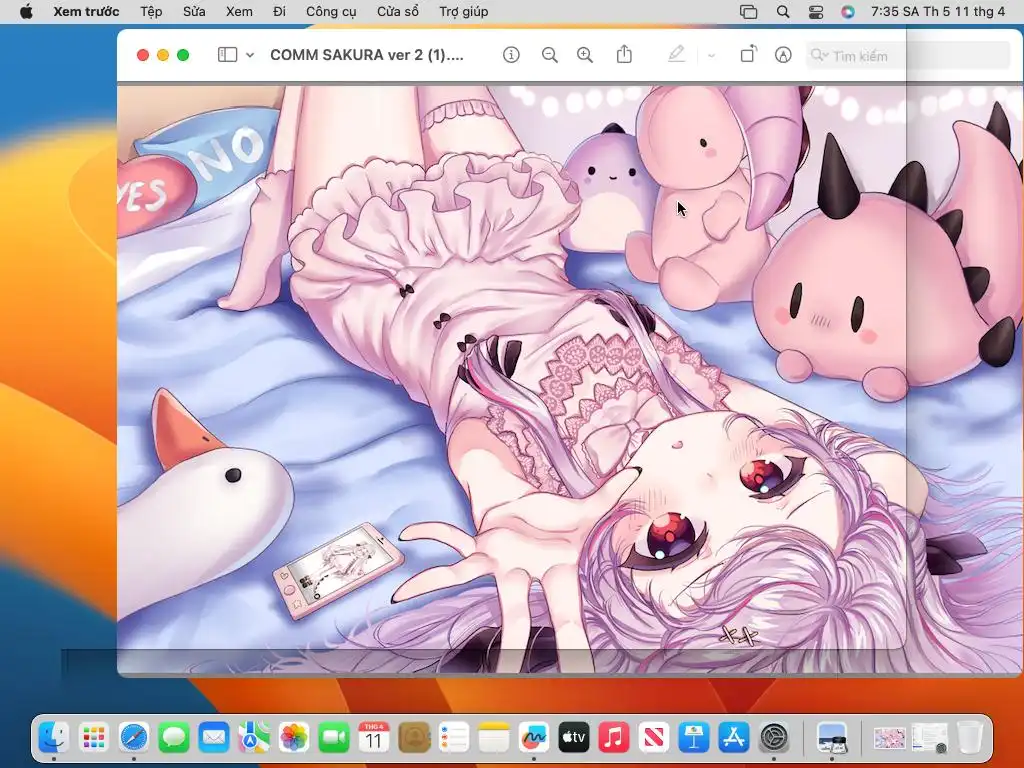
Task: Show the image inspector info
Action: coord(511,55)
